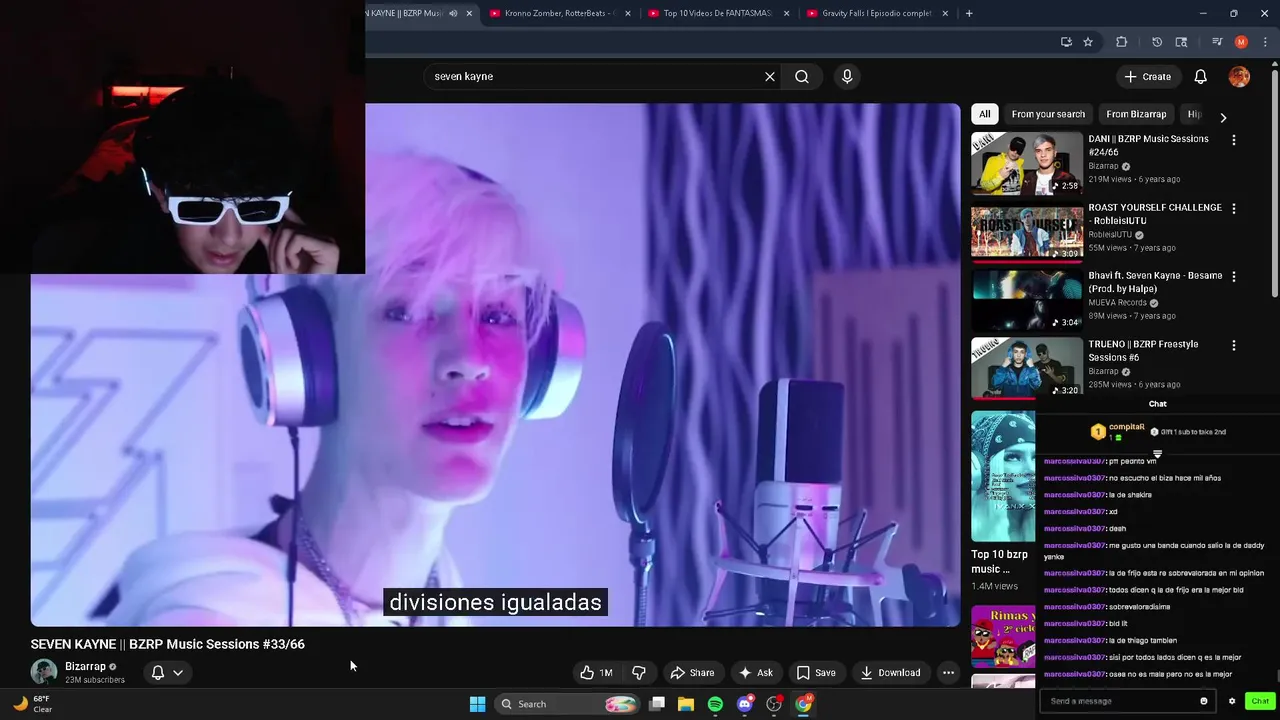The image size is (1280, 720).
Task: Close the SEVEN KAYNE BZRP tab
Action: click(x=469, y=13)
